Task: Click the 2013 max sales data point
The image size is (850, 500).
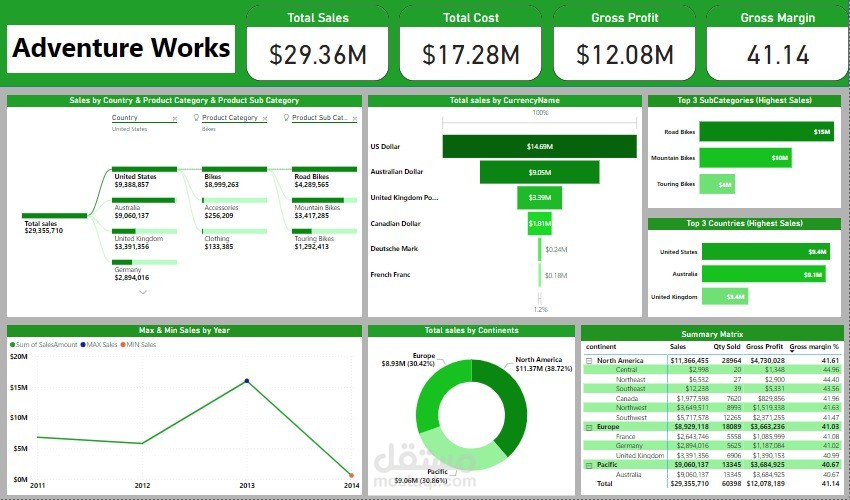Action: [247, 381]
